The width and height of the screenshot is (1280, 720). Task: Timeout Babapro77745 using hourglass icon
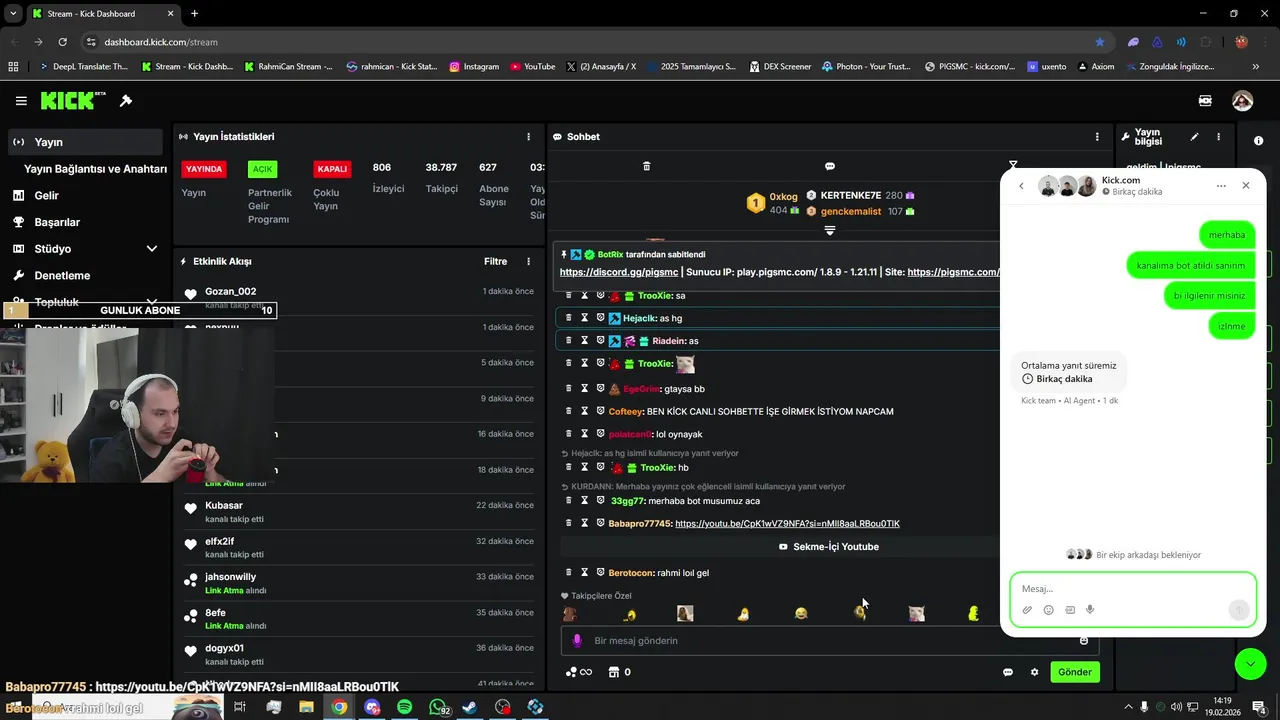point(585,523)
